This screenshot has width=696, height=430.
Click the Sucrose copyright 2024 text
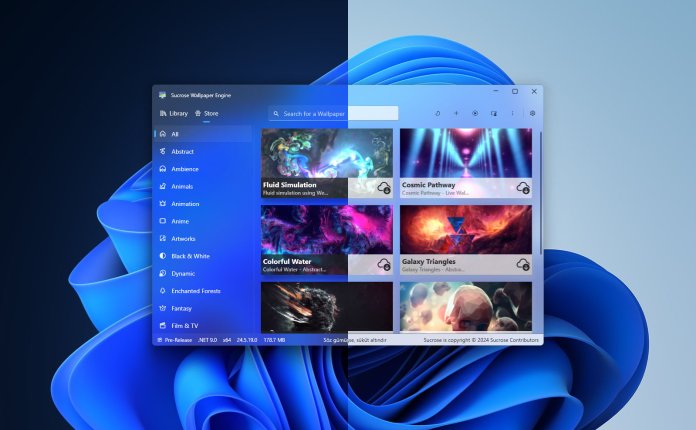(x=481, y=340)
